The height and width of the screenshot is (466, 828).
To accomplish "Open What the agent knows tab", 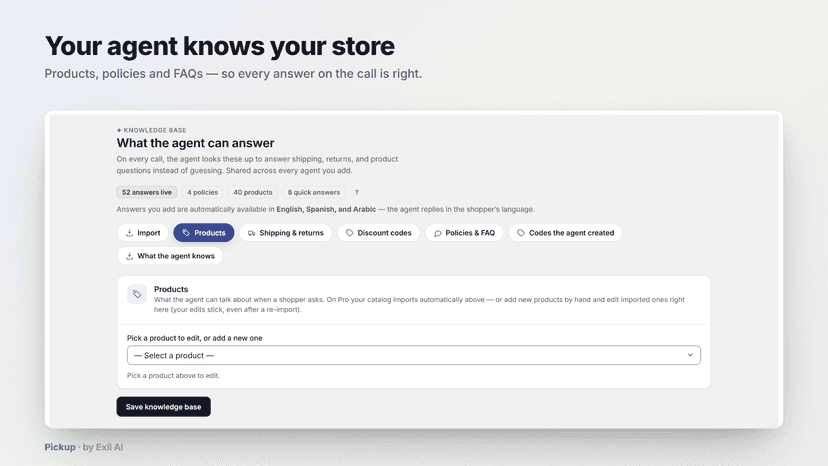I will tap(170, 256).
